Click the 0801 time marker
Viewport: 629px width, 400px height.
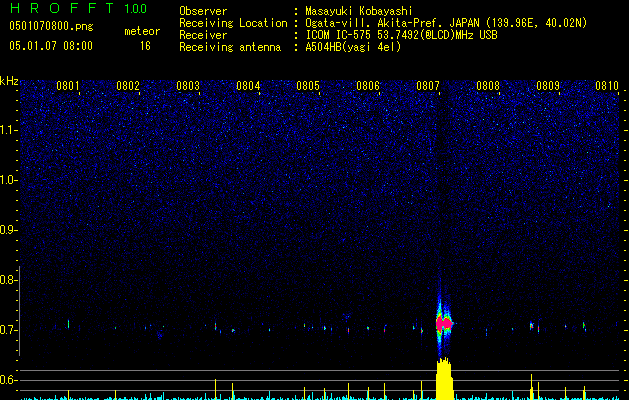click(x=67, y=86)
